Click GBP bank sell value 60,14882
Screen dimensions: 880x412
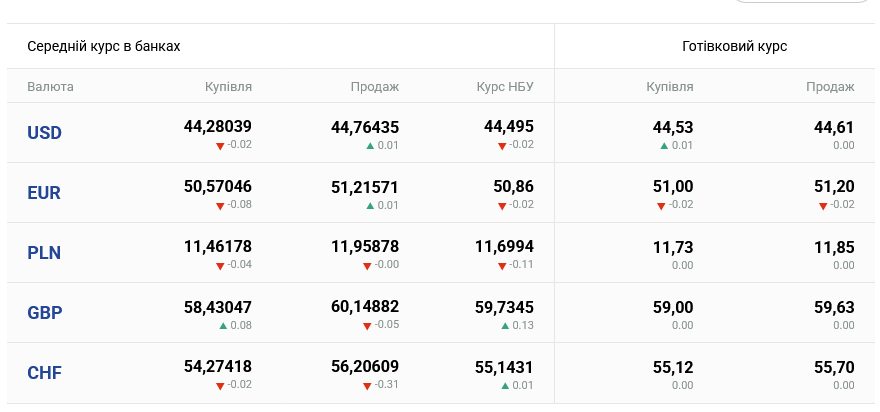tap(365, 306)
